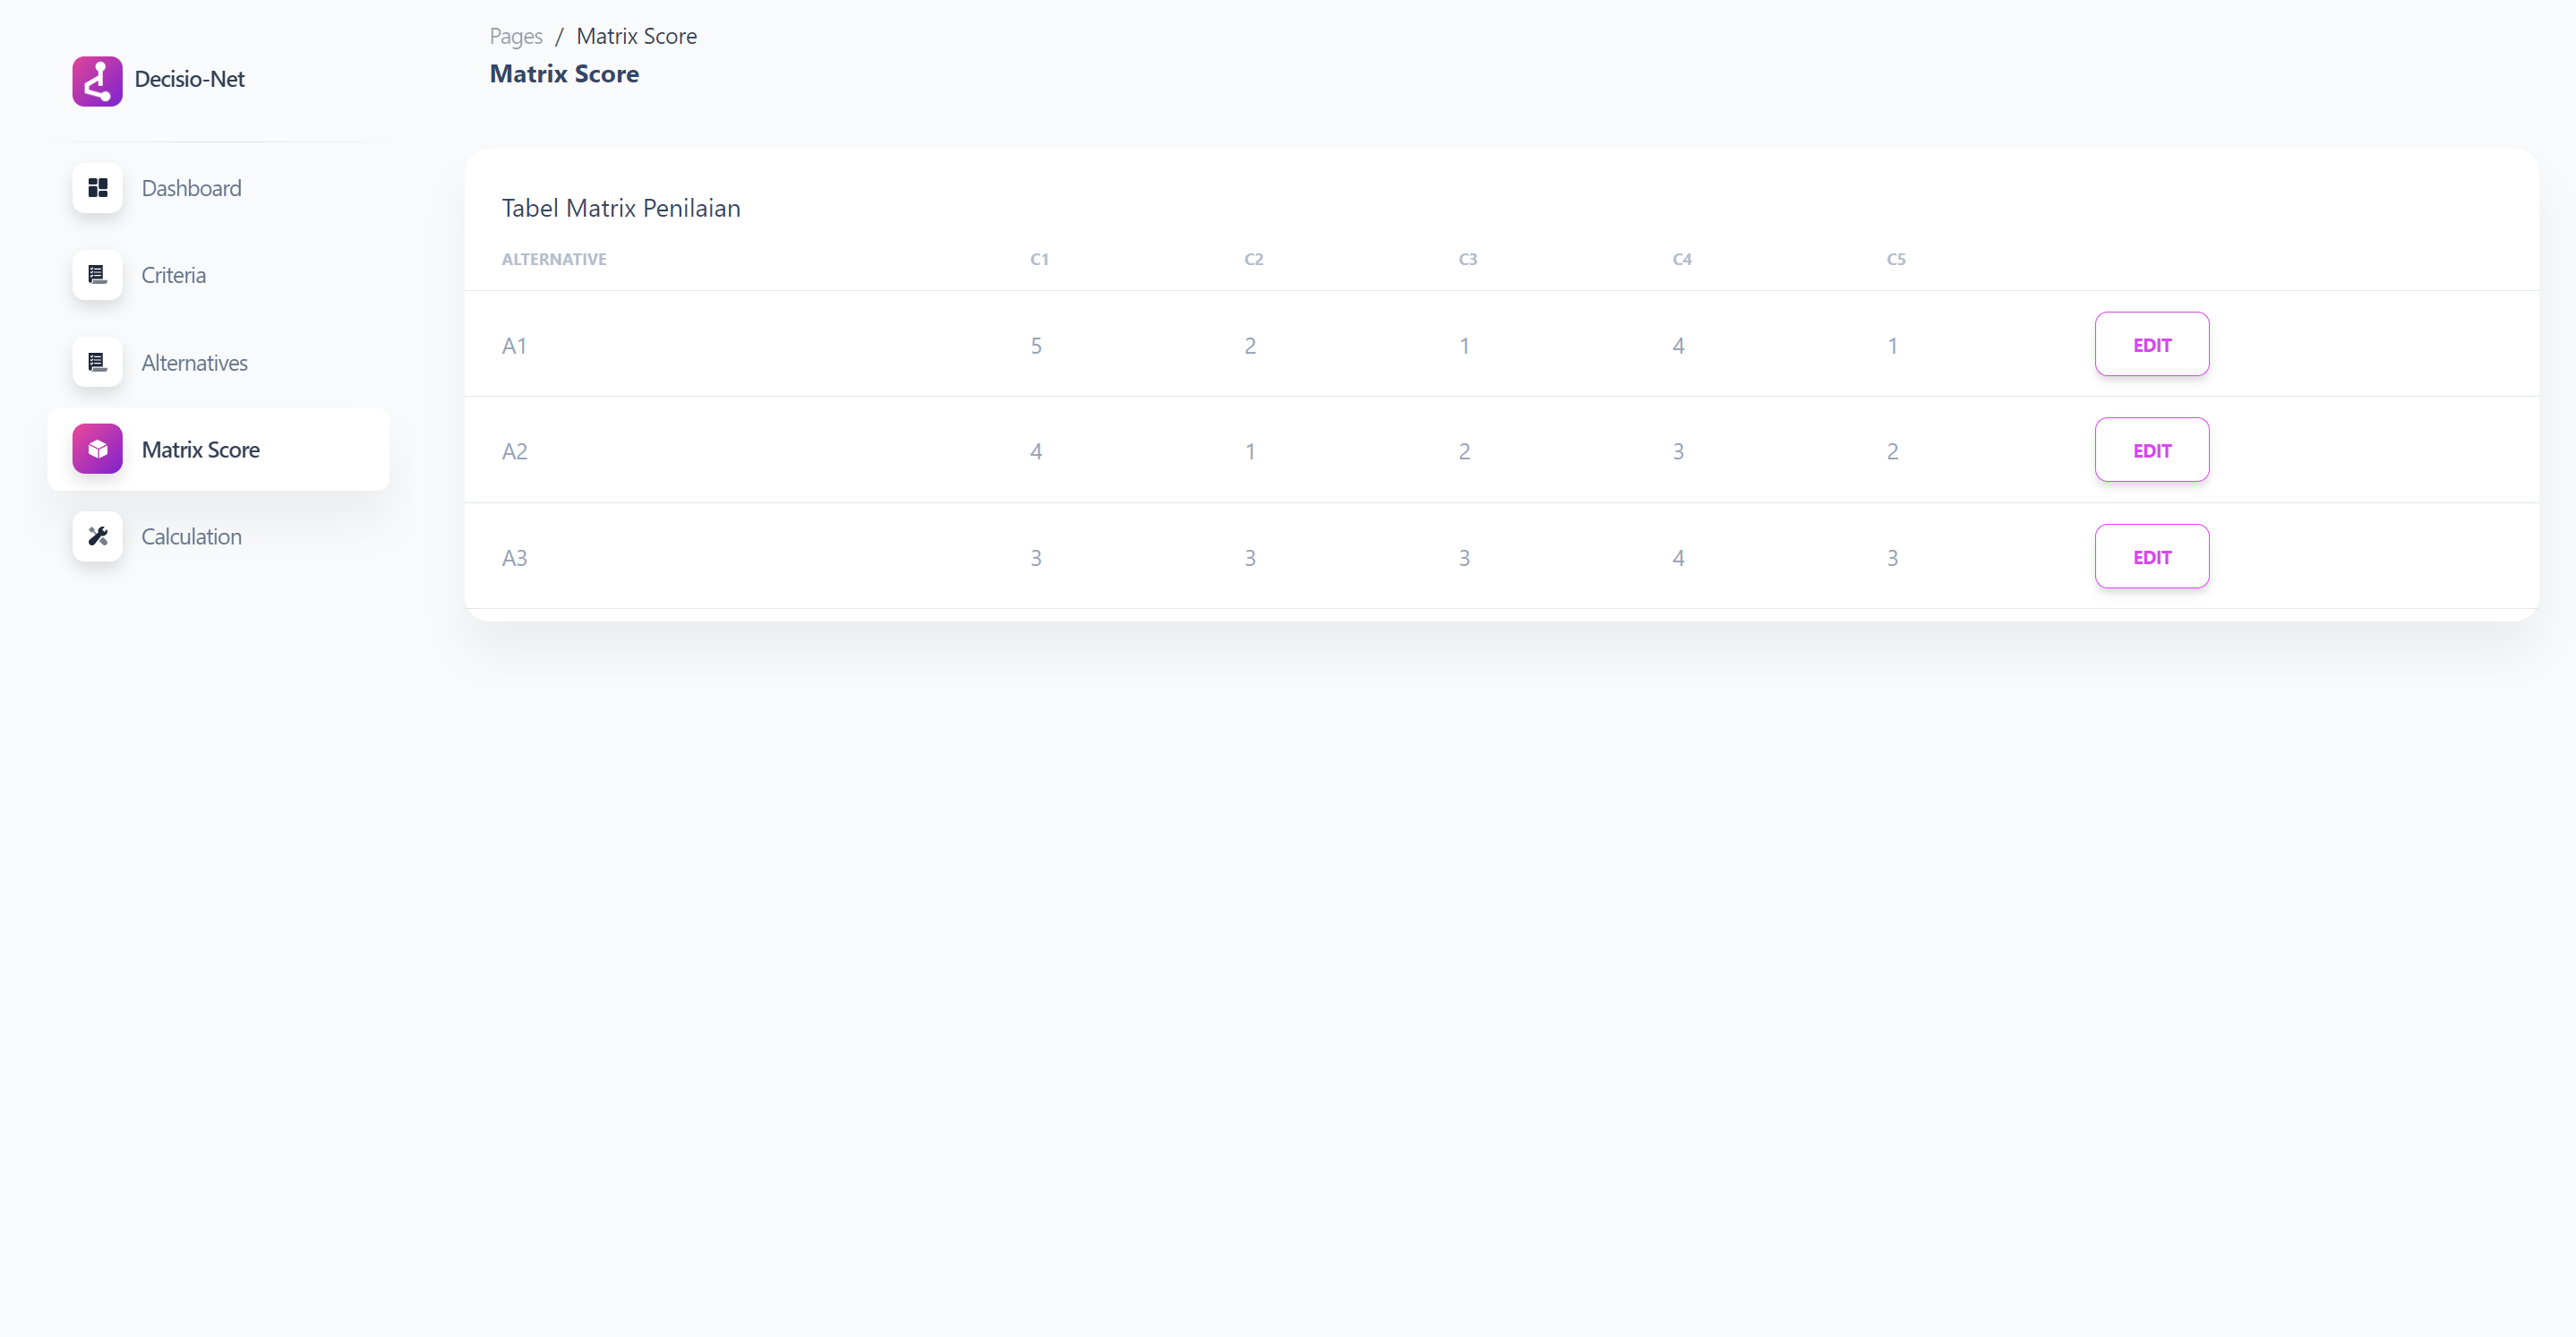Click the Matrix Score breadcrumb text

[x=636, y=36]
